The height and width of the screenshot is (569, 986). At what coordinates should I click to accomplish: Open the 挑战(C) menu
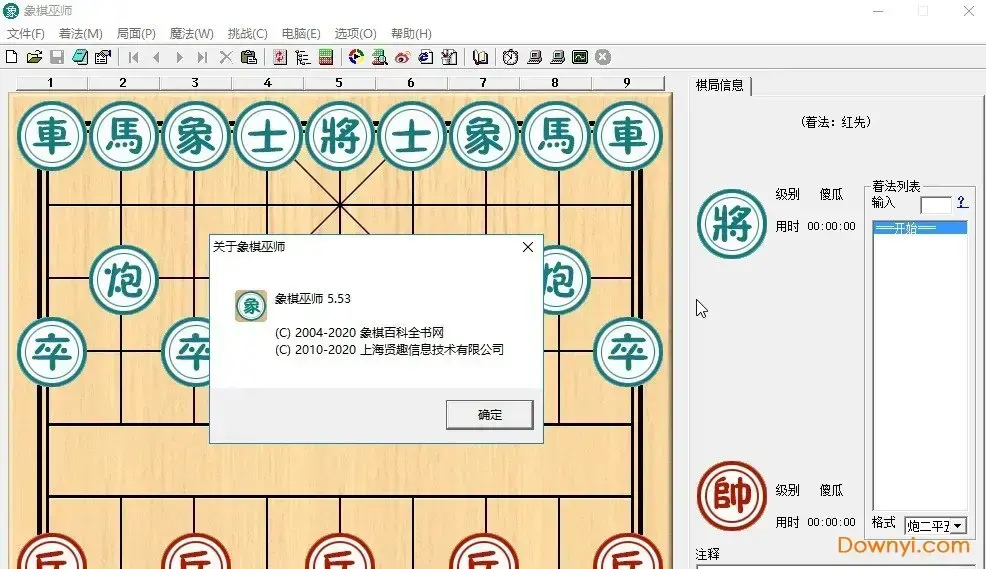pos(247,33)
